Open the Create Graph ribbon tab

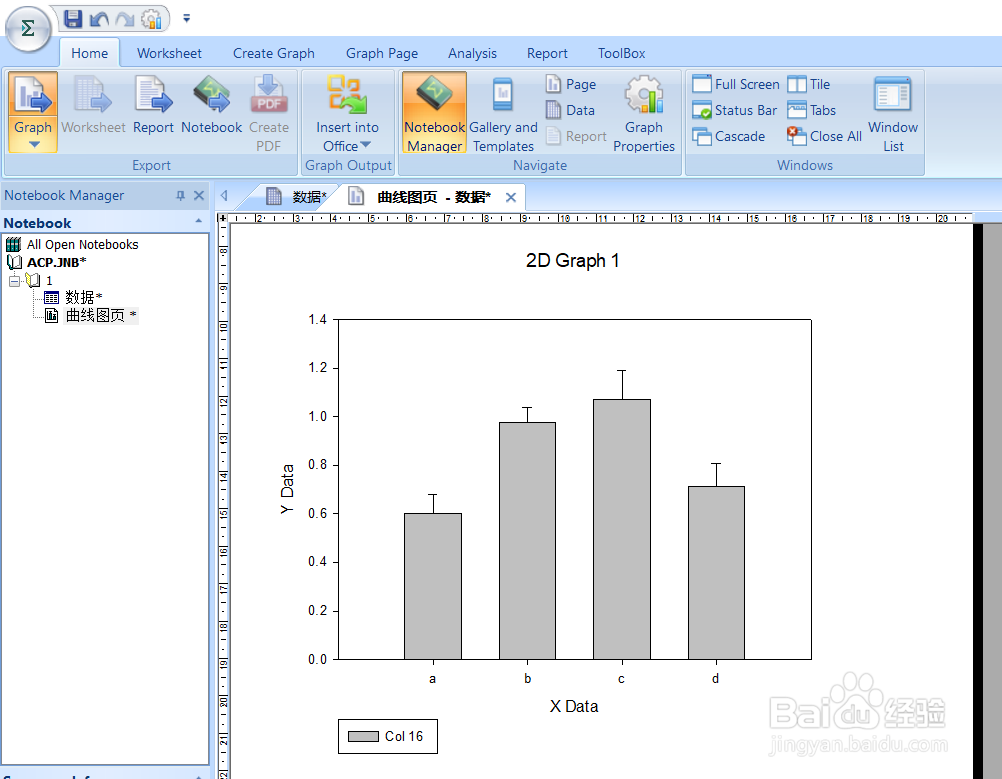click(x=274, y=53)
